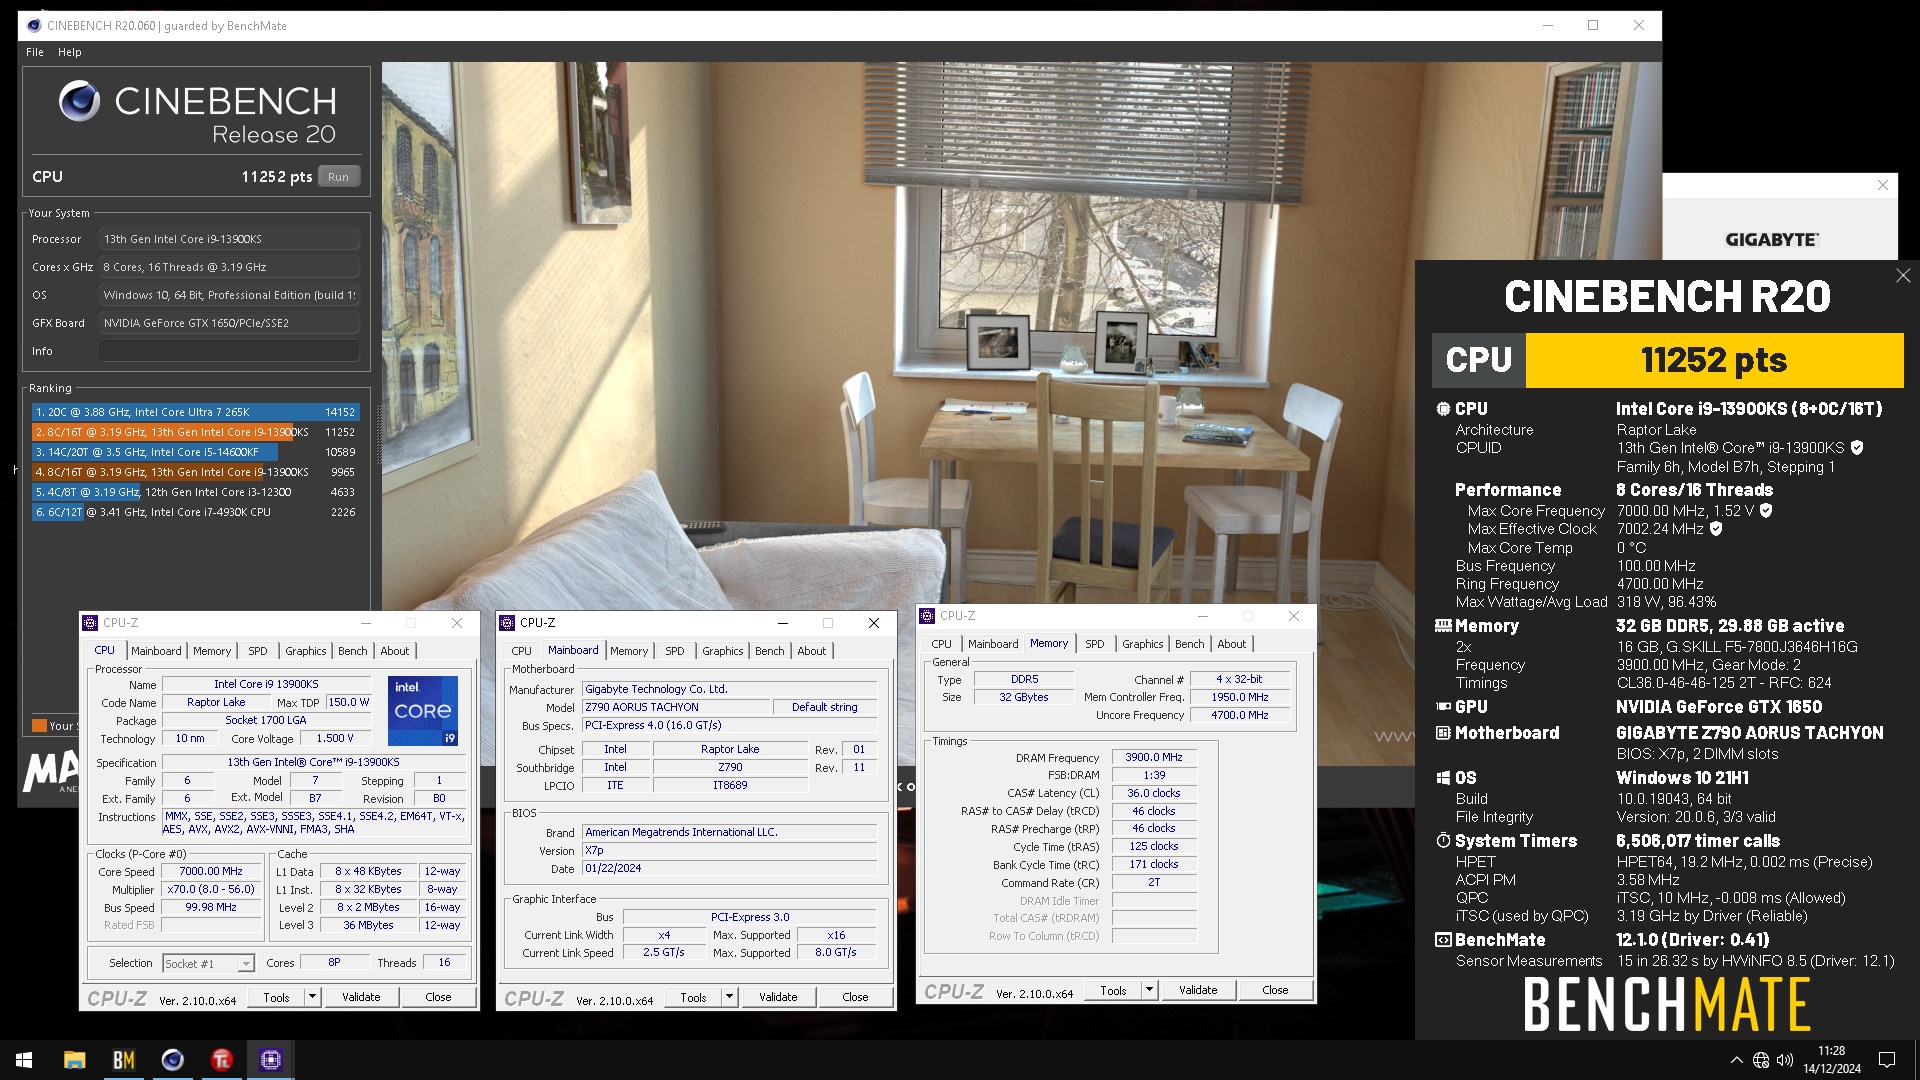Switch to Memory tab in left CPU-Z window
This screenshot has height=1080, width=1920.
click(212, 651)
